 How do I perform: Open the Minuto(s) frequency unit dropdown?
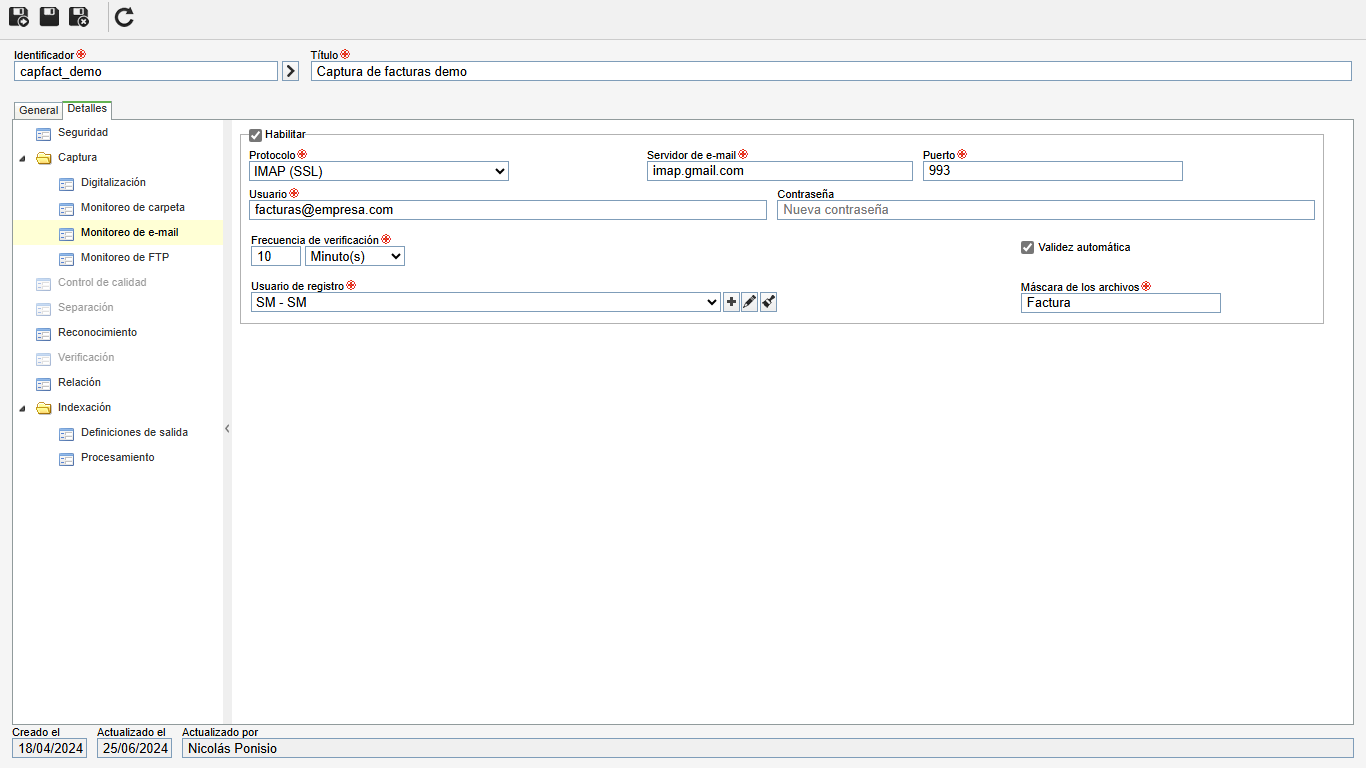click(355, 257)
